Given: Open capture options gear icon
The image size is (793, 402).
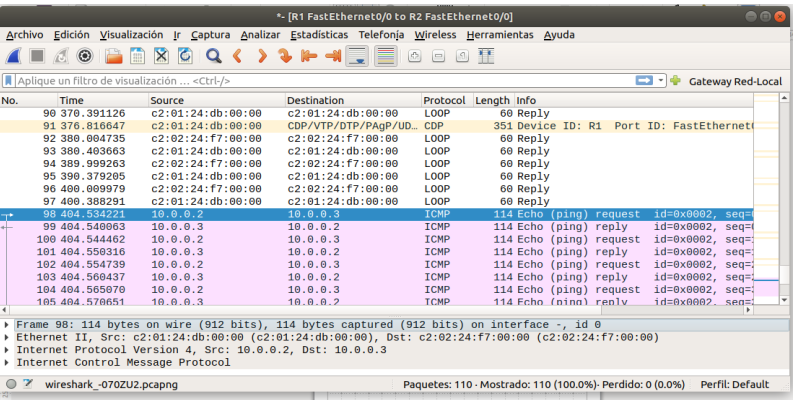Looking at the screenshot, I should tap(84, 56).
